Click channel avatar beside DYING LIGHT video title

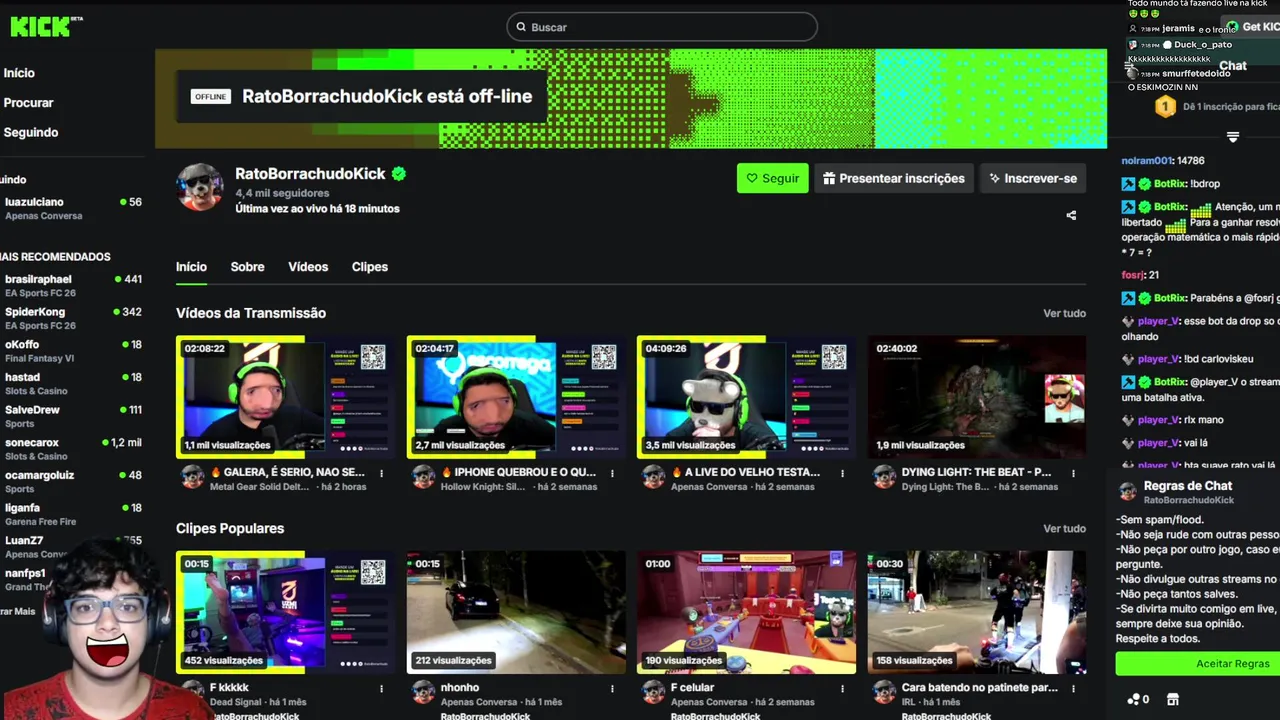(884, 478)
